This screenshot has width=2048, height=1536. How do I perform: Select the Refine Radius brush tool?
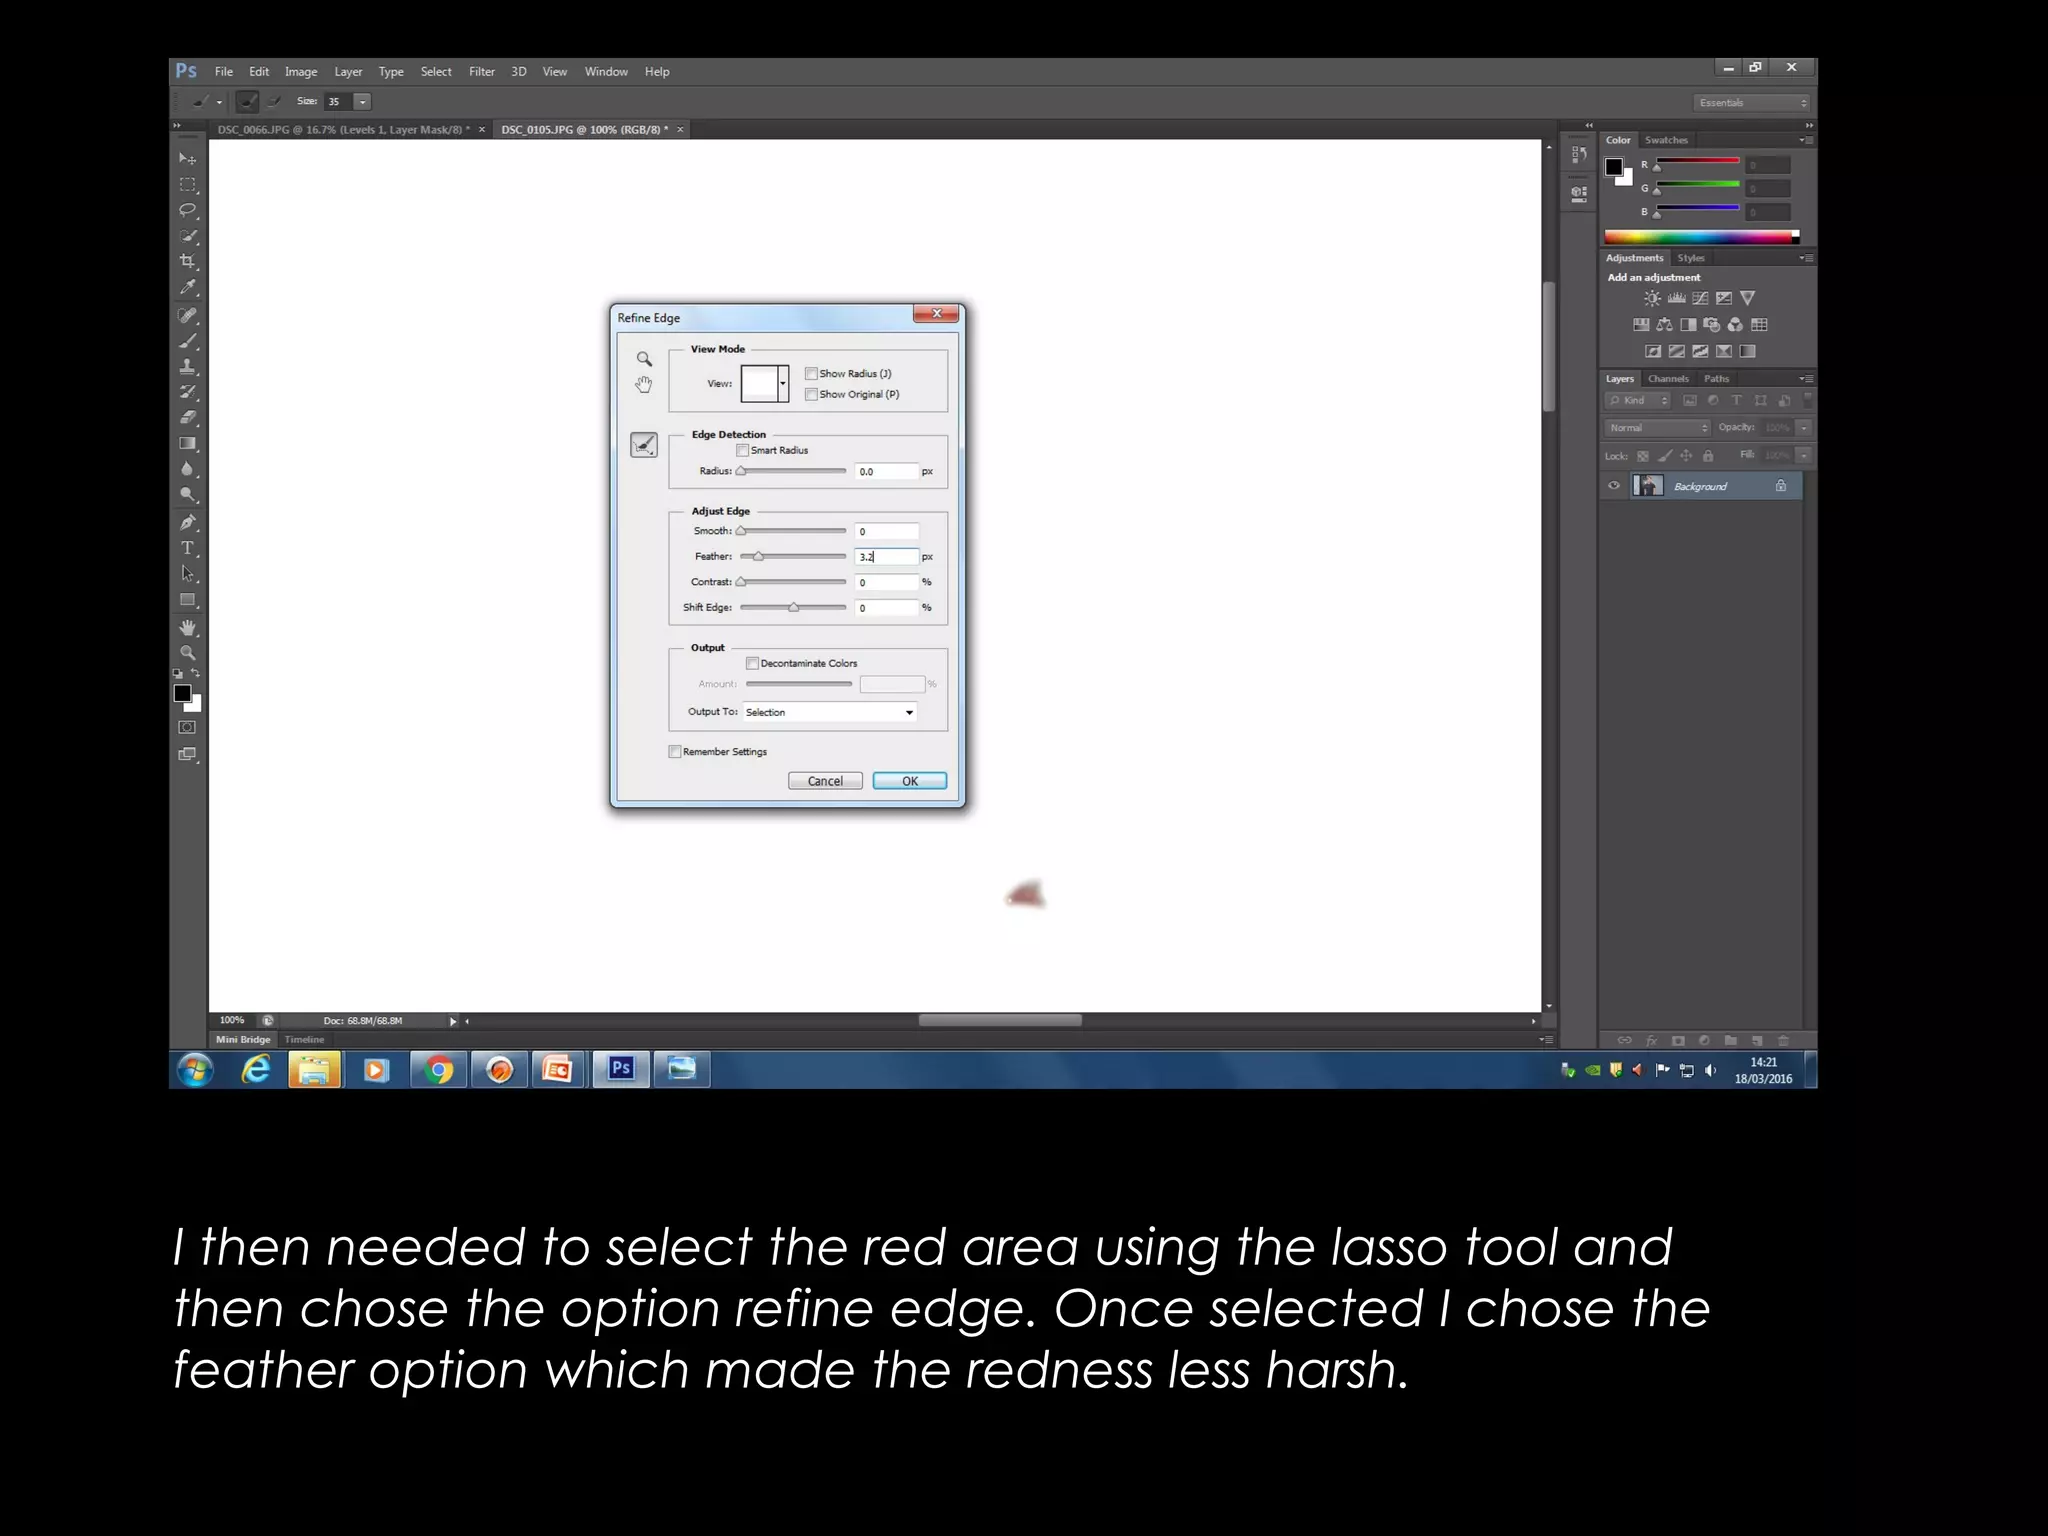(x=644, y=445)
